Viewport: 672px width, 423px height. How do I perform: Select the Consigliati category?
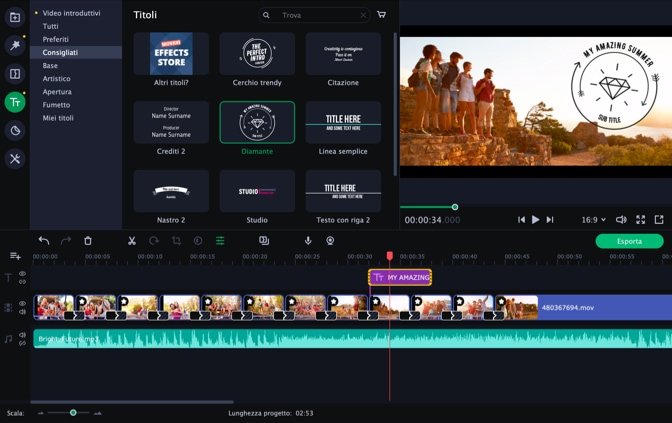tap(76, 52)
